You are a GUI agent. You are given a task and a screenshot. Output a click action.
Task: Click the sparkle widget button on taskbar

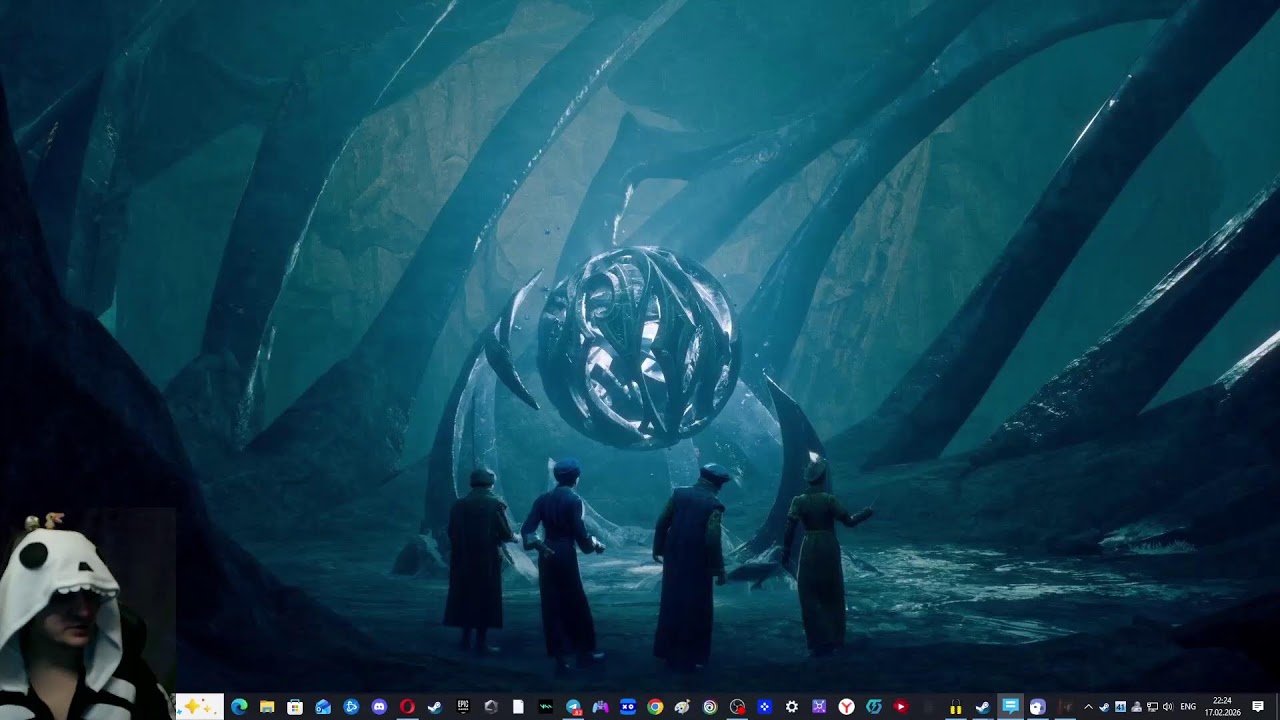click(x=199, y=707)
